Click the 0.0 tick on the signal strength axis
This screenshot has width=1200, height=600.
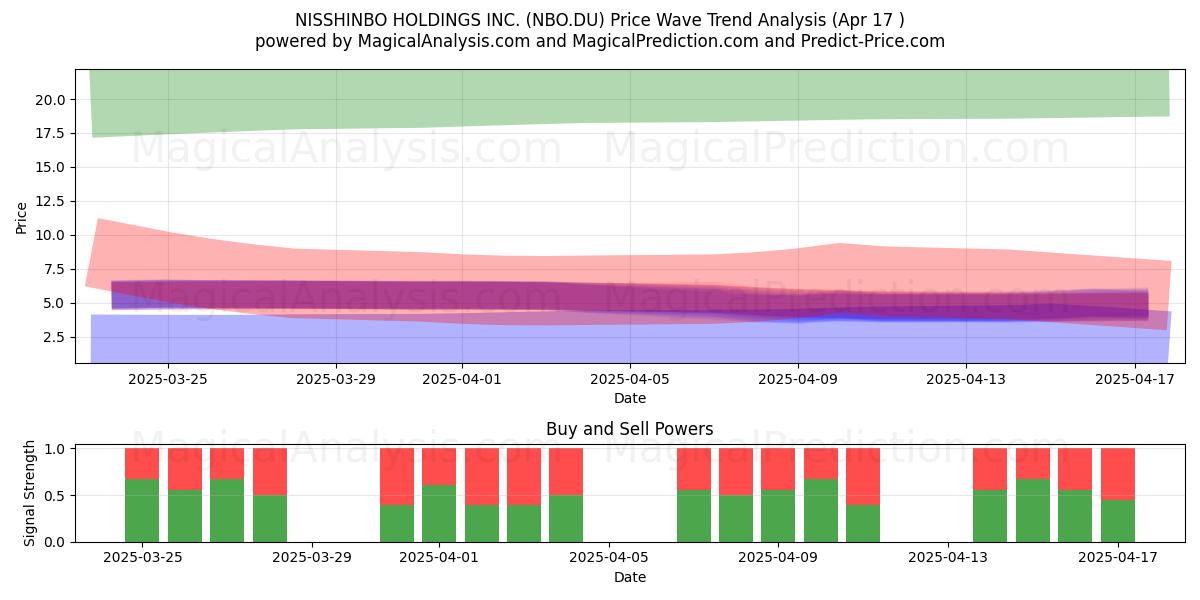[55, 542]
